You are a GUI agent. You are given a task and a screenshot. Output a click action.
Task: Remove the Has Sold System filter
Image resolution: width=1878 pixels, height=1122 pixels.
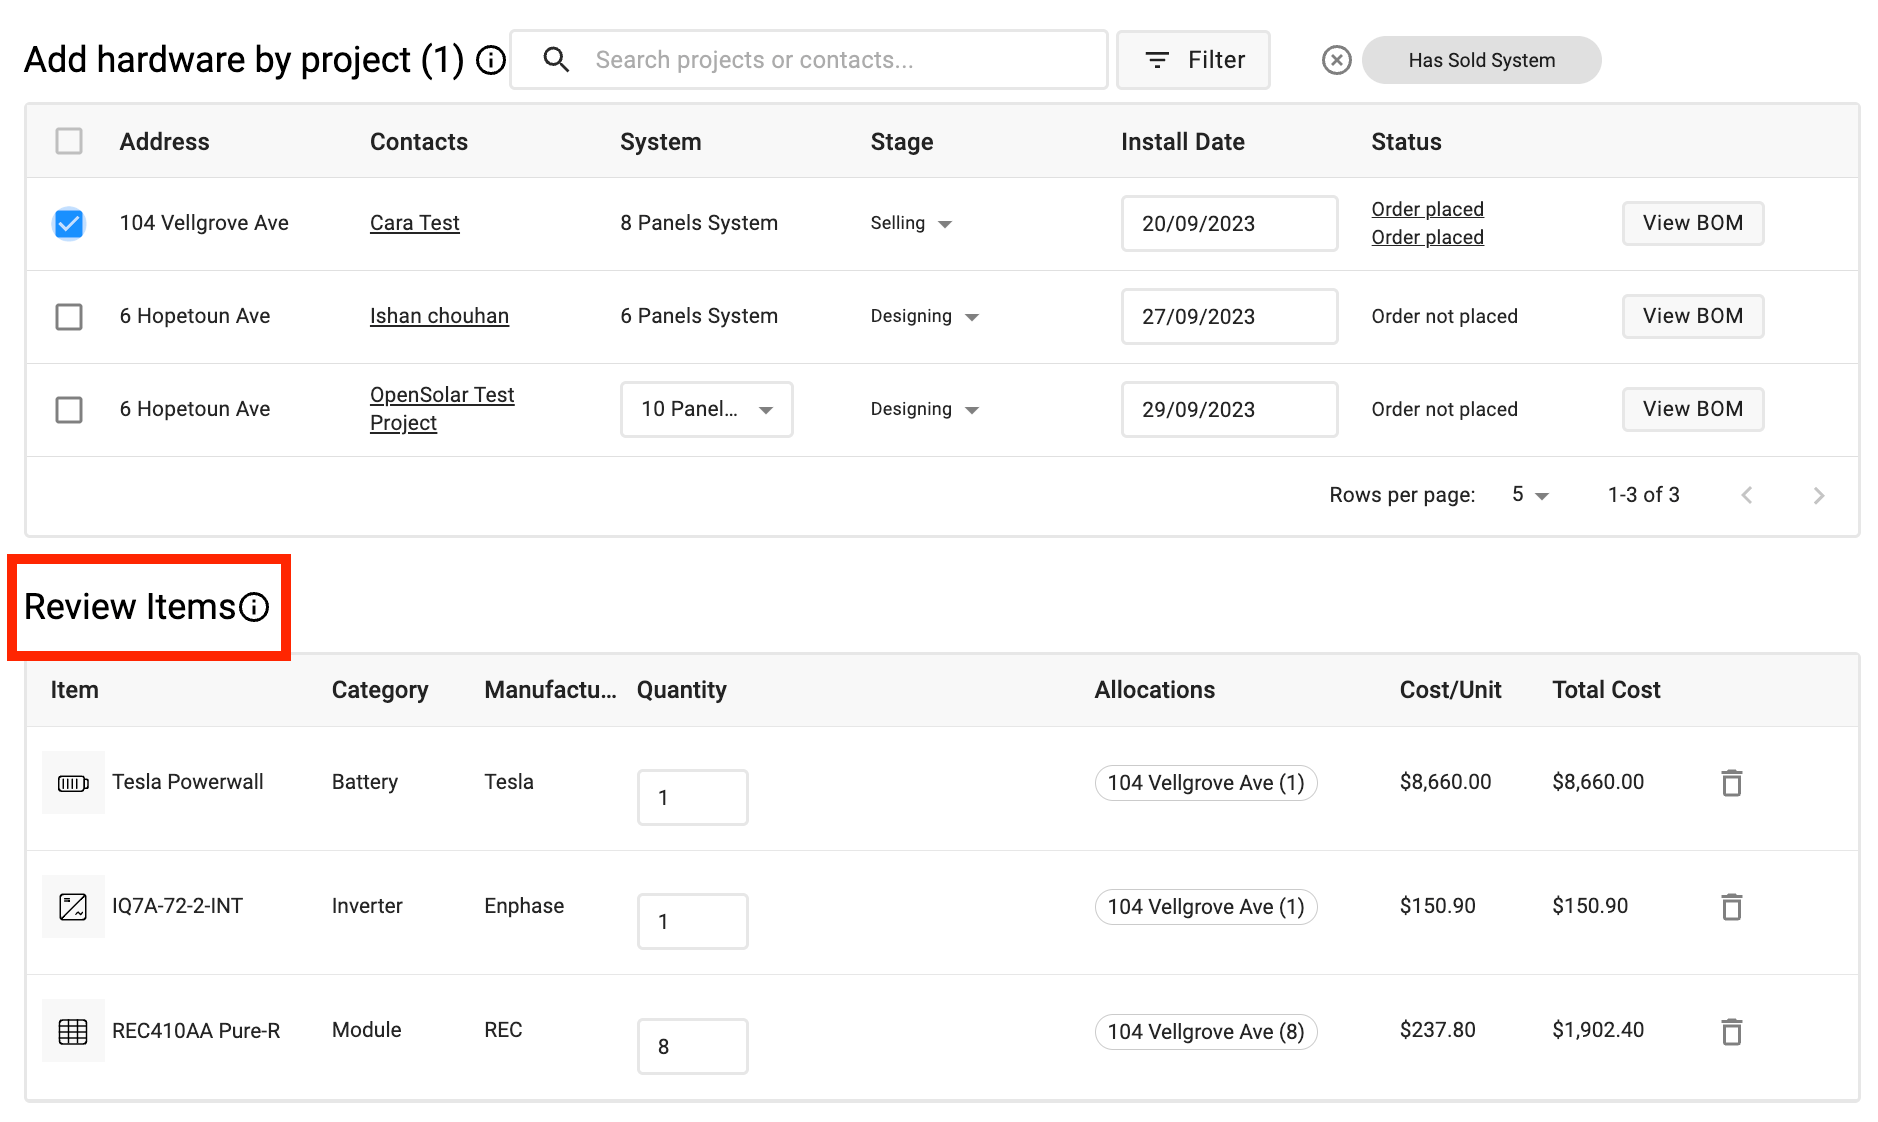click(x=1336, y=60)
